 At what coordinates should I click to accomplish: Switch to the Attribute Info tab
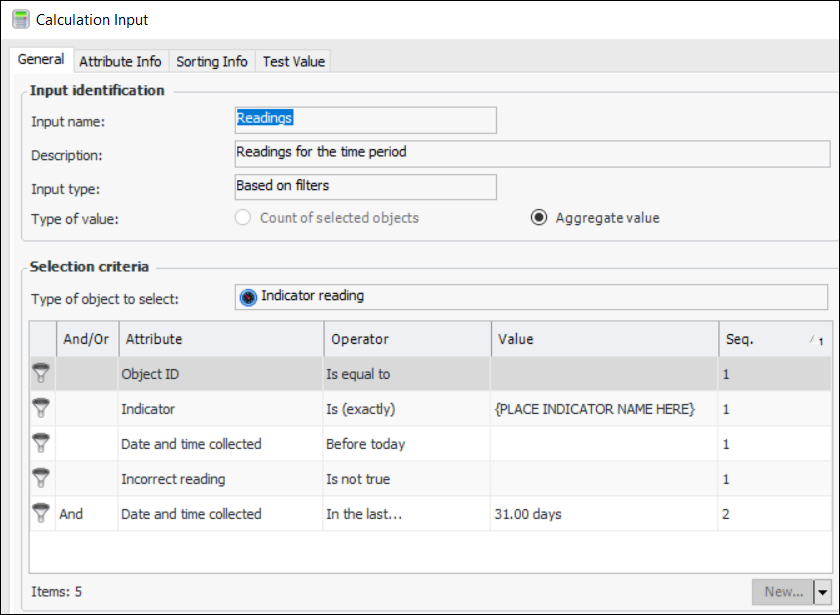pos(120,61)
